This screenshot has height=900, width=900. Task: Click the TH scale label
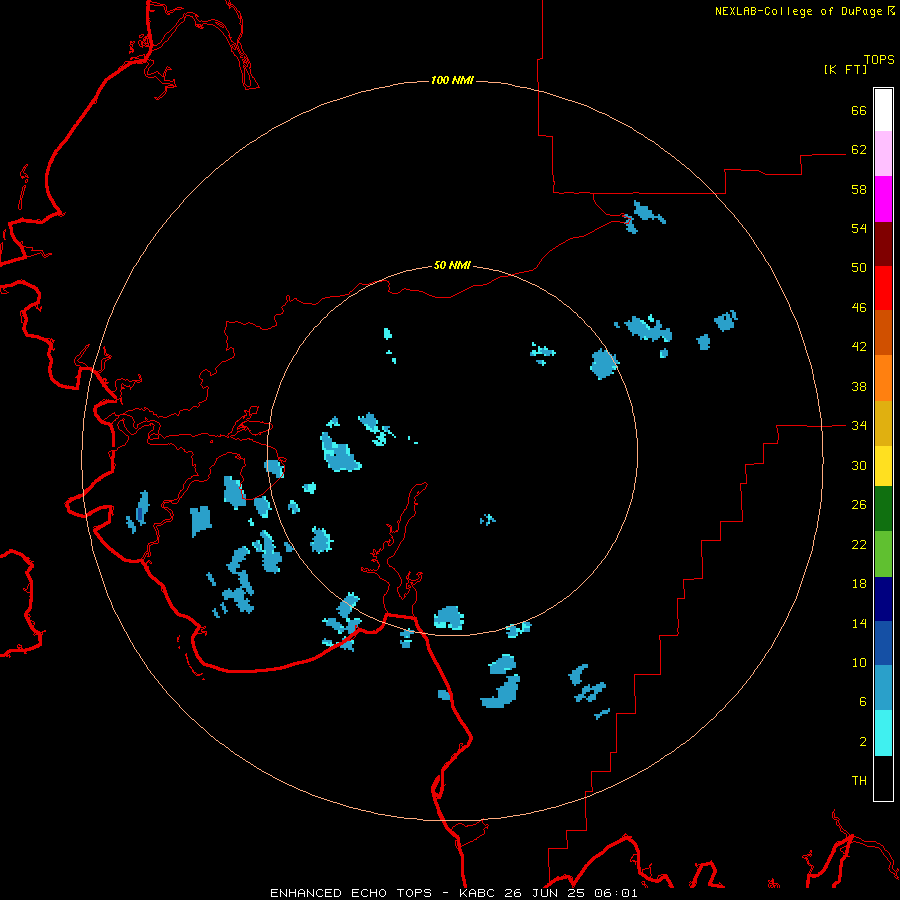(859, 781)
